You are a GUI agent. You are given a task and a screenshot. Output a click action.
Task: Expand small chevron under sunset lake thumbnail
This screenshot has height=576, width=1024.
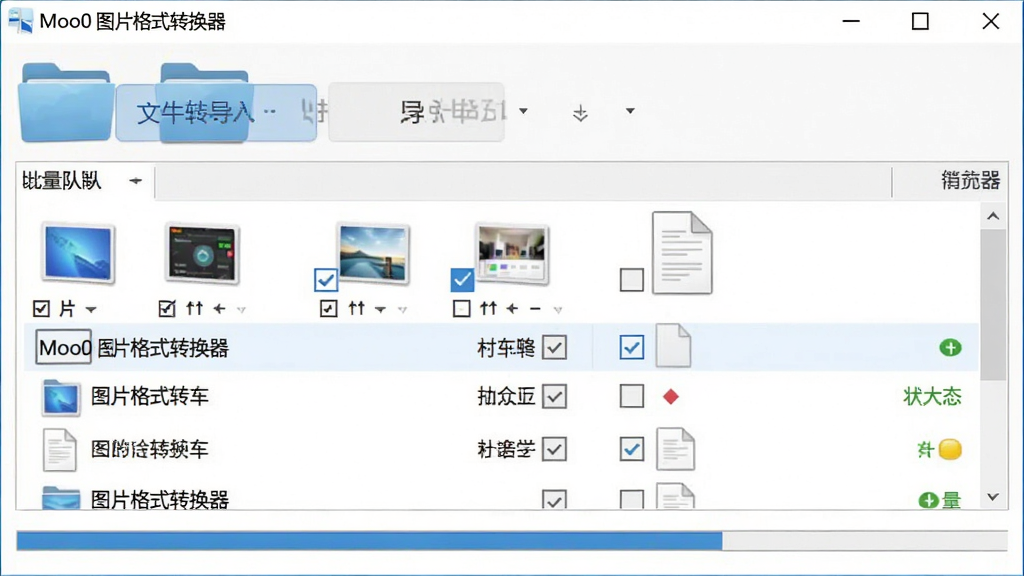click(402, 310)
